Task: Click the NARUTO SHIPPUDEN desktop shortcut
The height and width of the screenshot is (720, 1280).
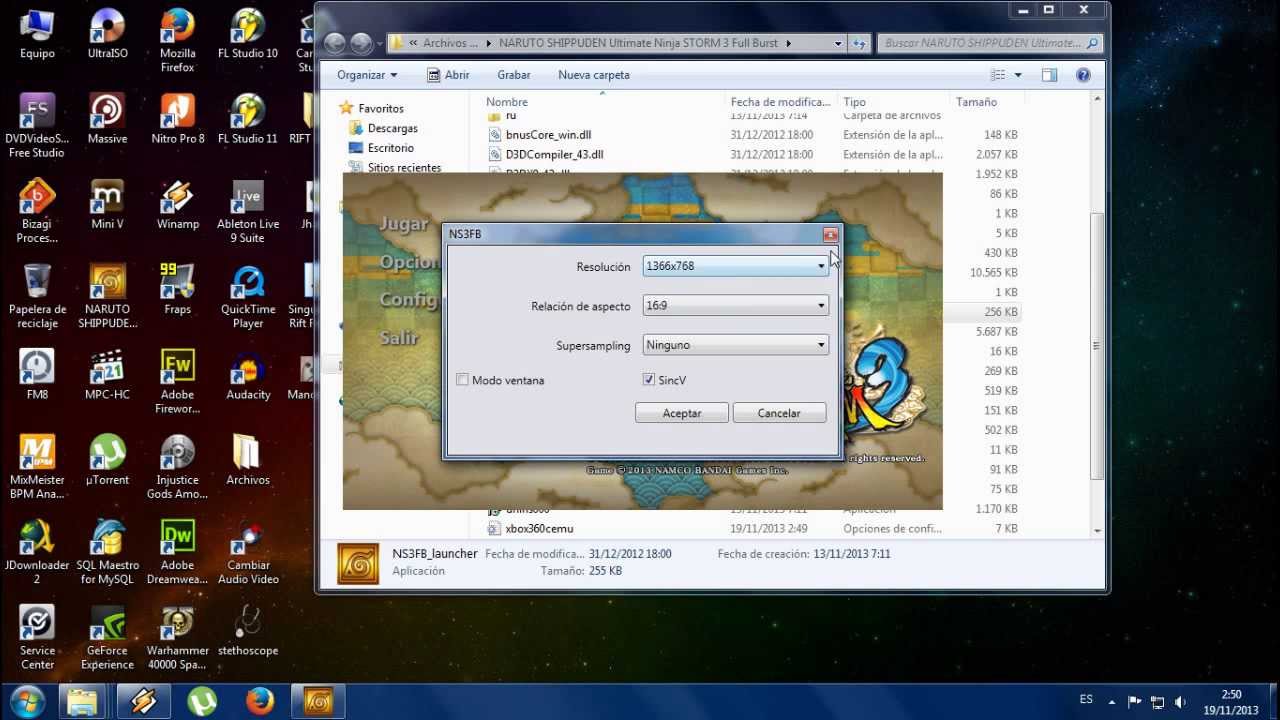Action: click(x=107, y=296)
